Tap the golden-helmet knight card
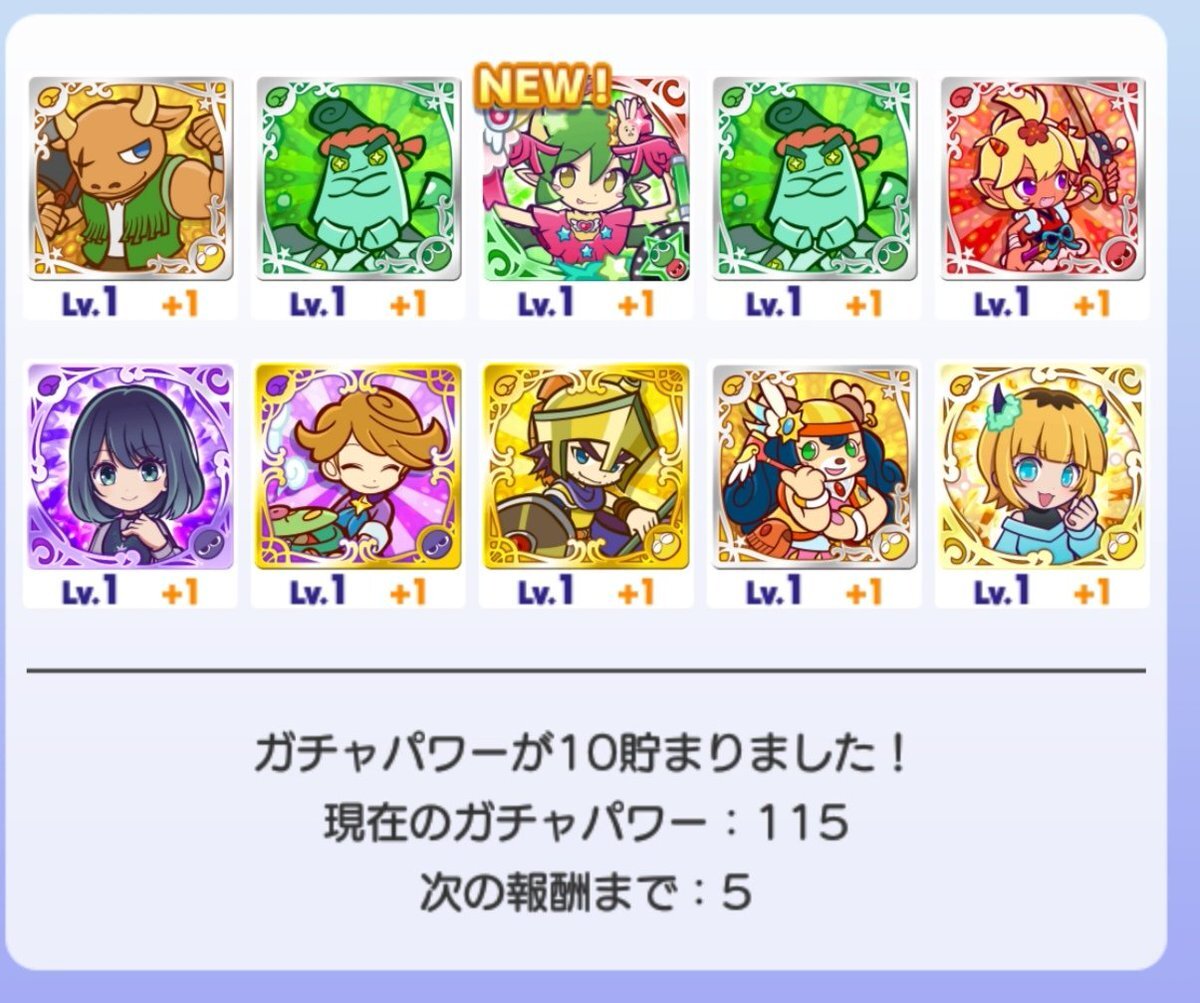The width and height of the screenshot is (1200, 1003). (x=587, y=466)
